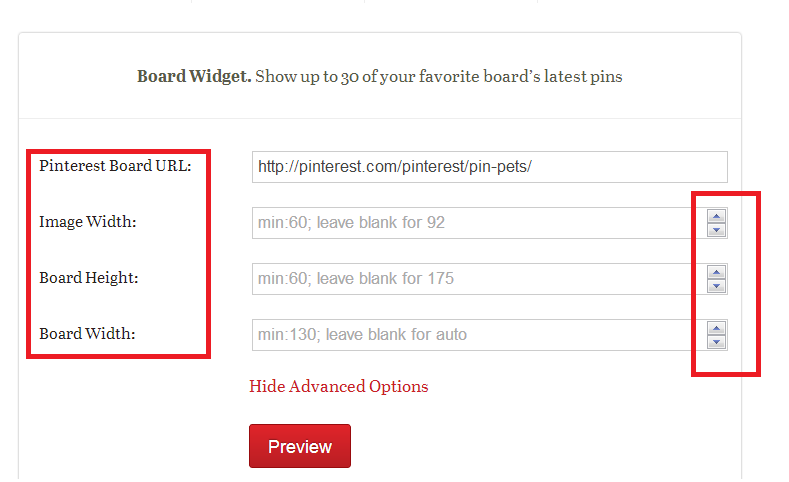
Task: Click the bold 'Board Widget.' title
Action: pos(194,77)
